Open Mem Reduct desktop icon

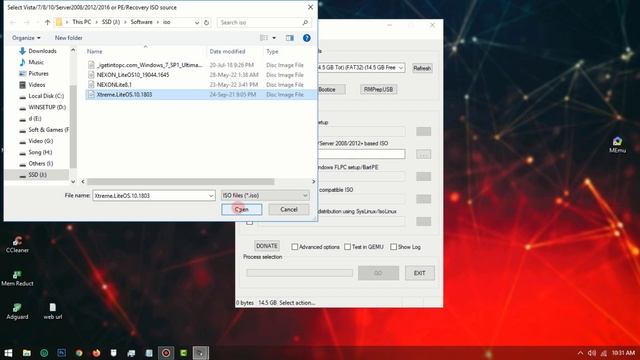point(17,278)
